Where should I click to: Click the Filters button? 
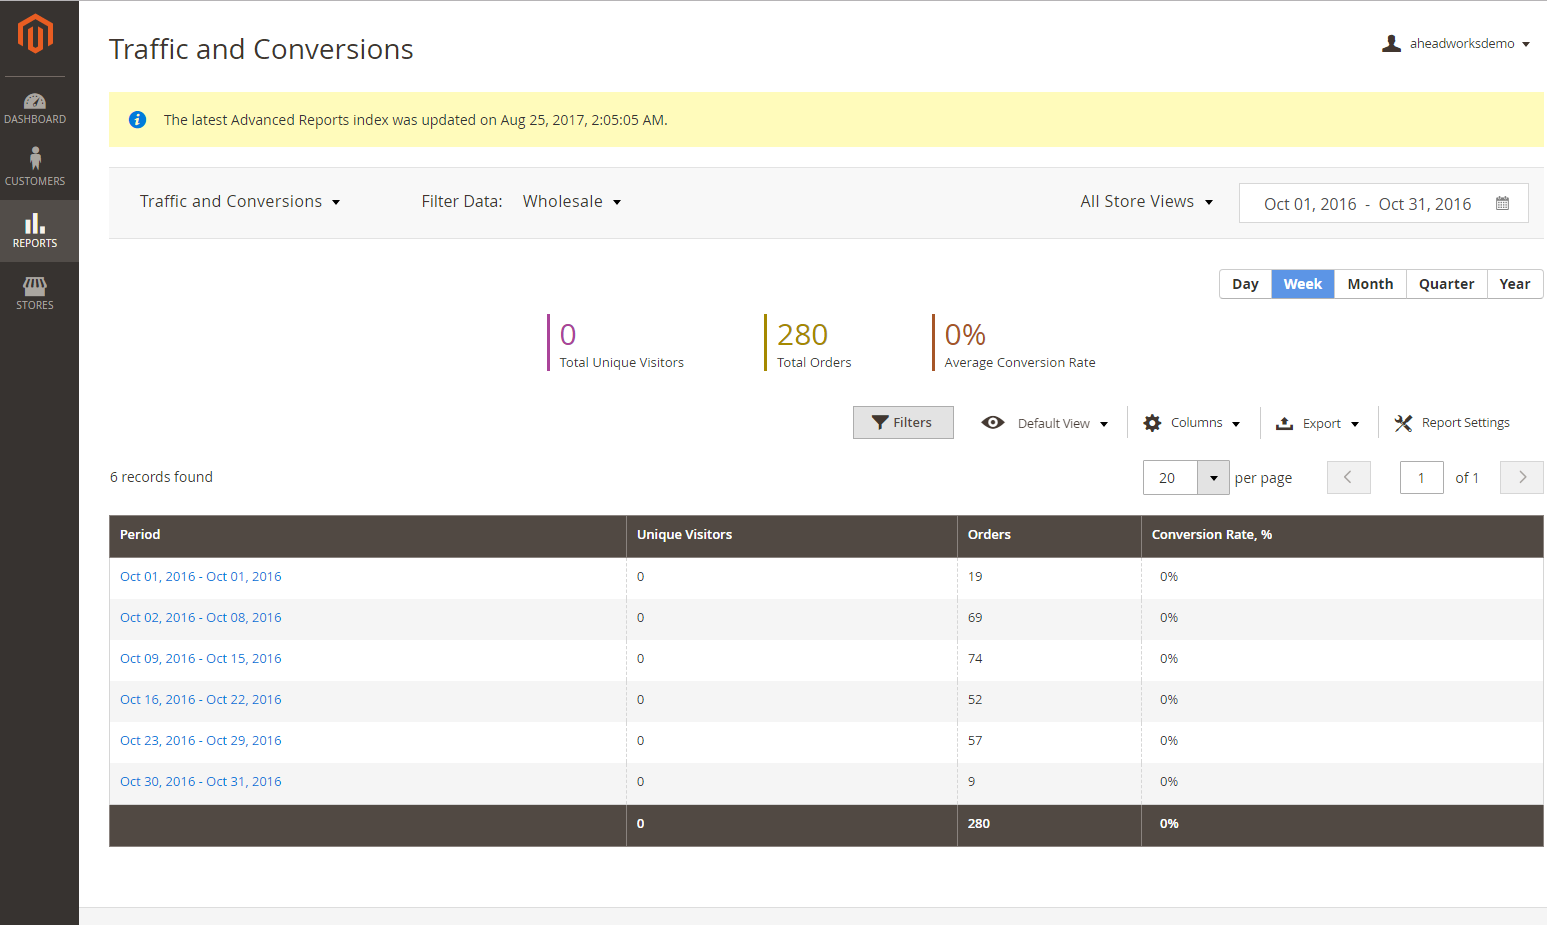(x=903, y=423)
